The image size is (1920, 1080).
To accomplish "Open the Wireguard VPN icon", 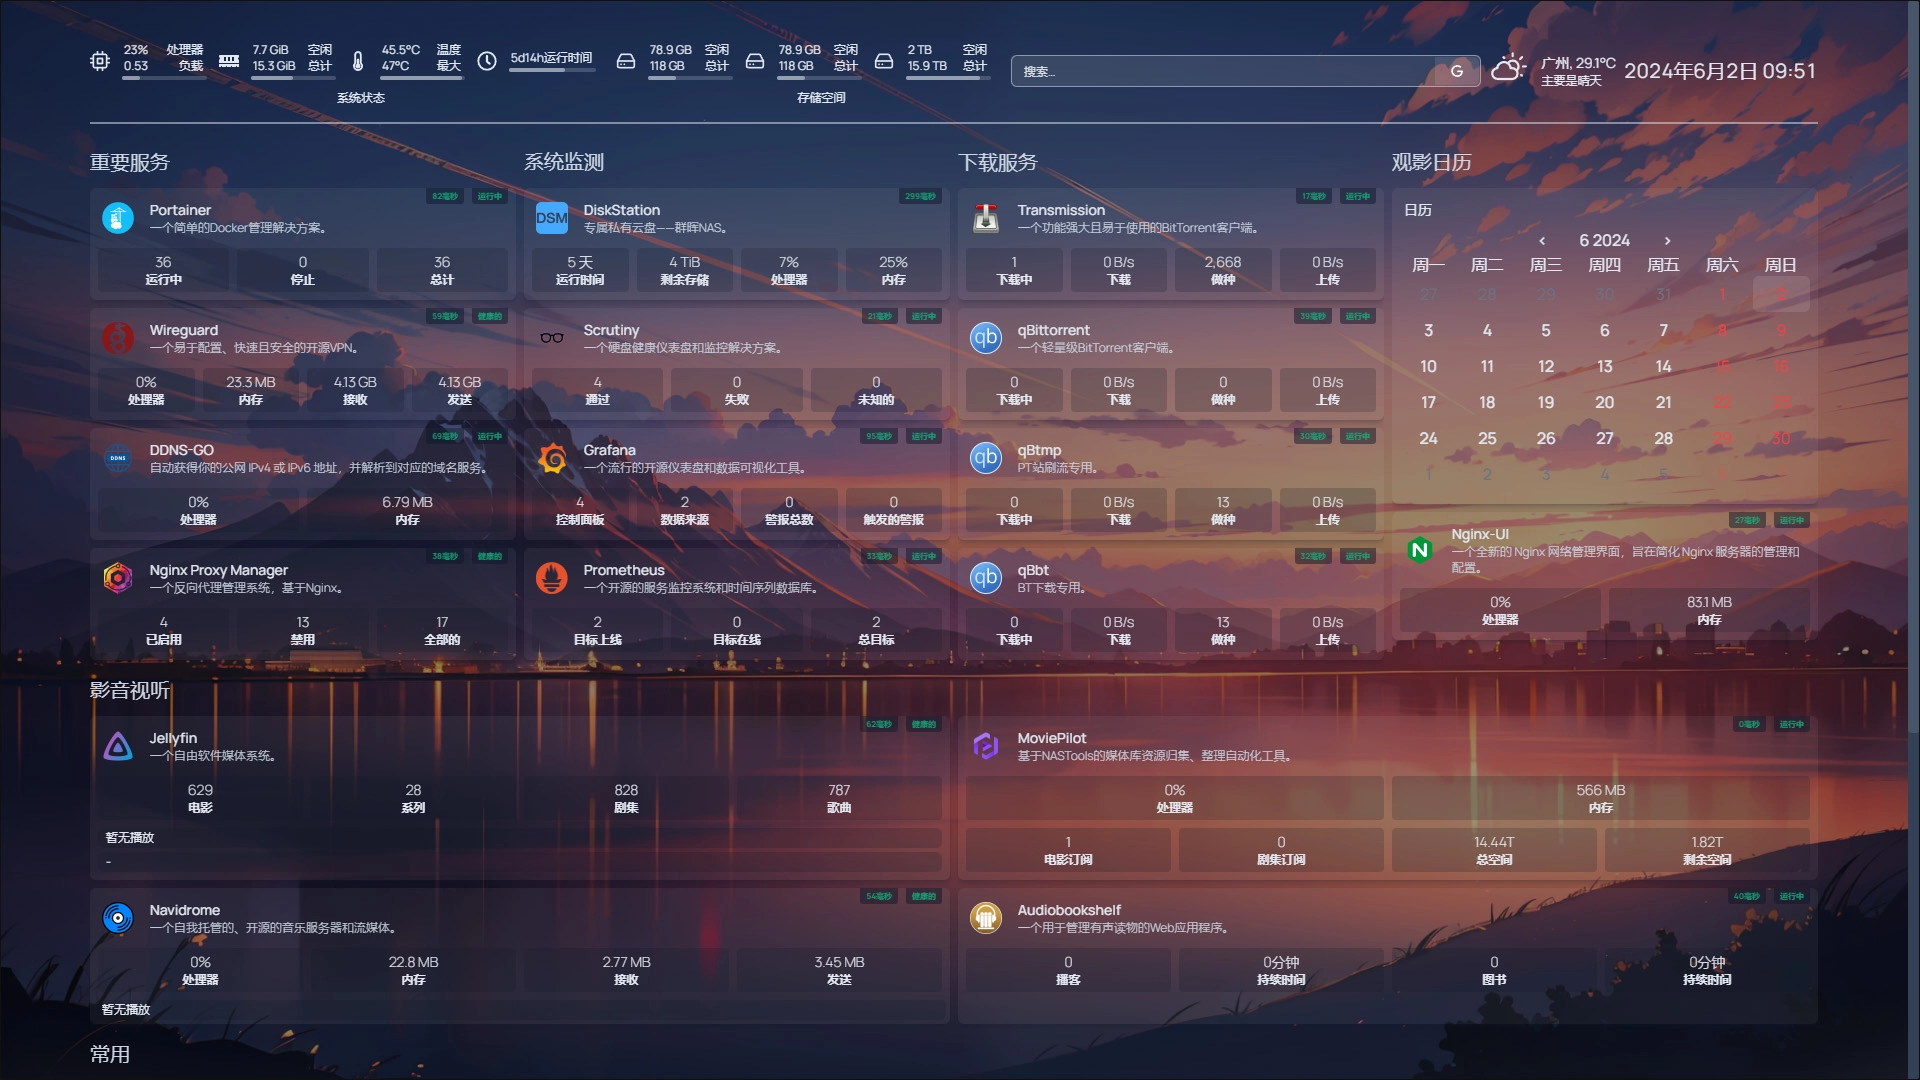I will click(118, 338).
